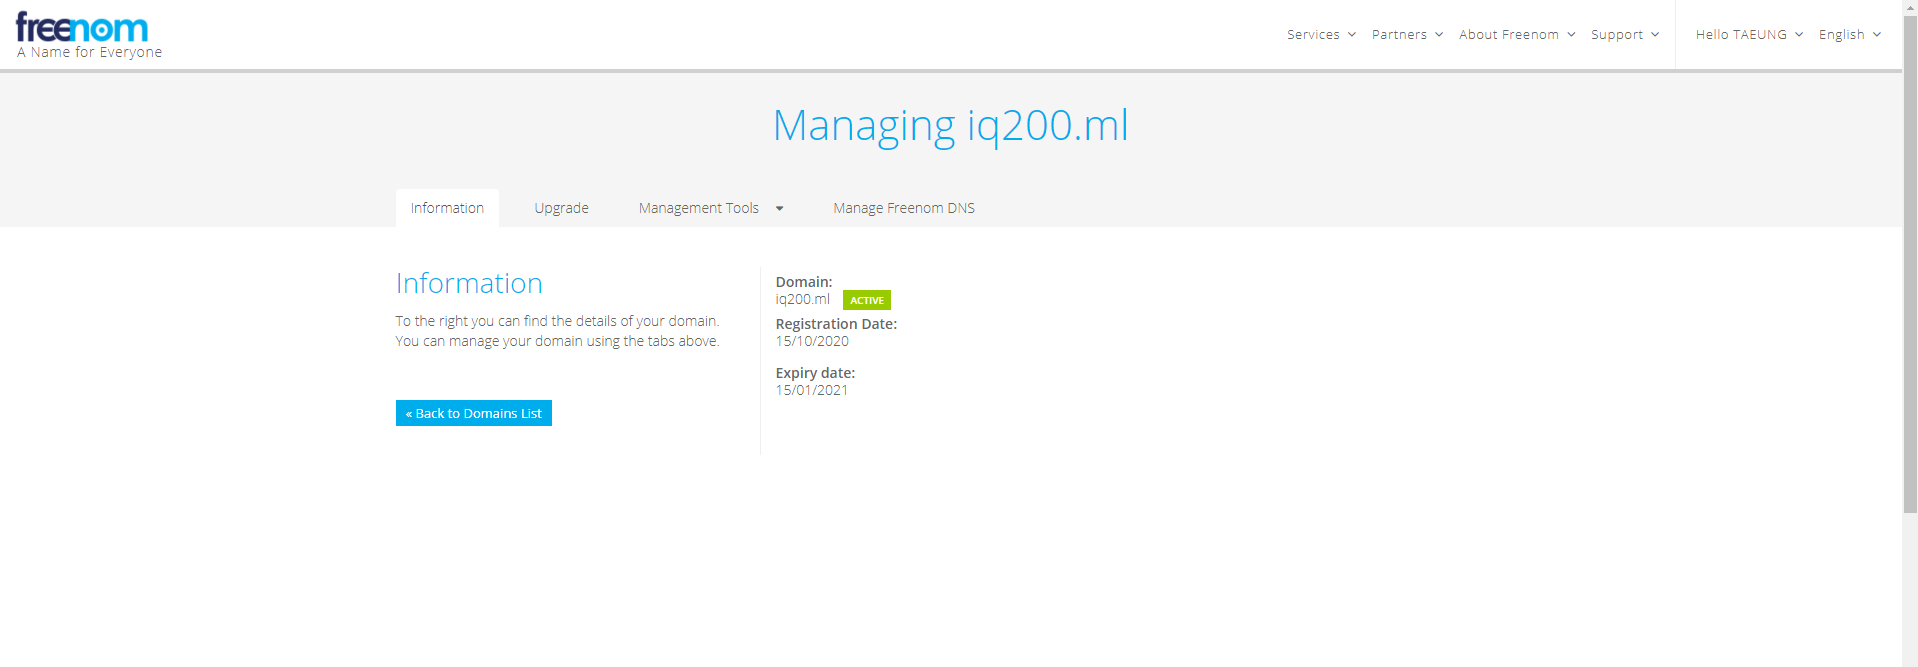Image resolution: width=1918 pixels, height=667 pixels.
Task: Click the green ACTIVE status badge
Action: (x=867, y=300)
